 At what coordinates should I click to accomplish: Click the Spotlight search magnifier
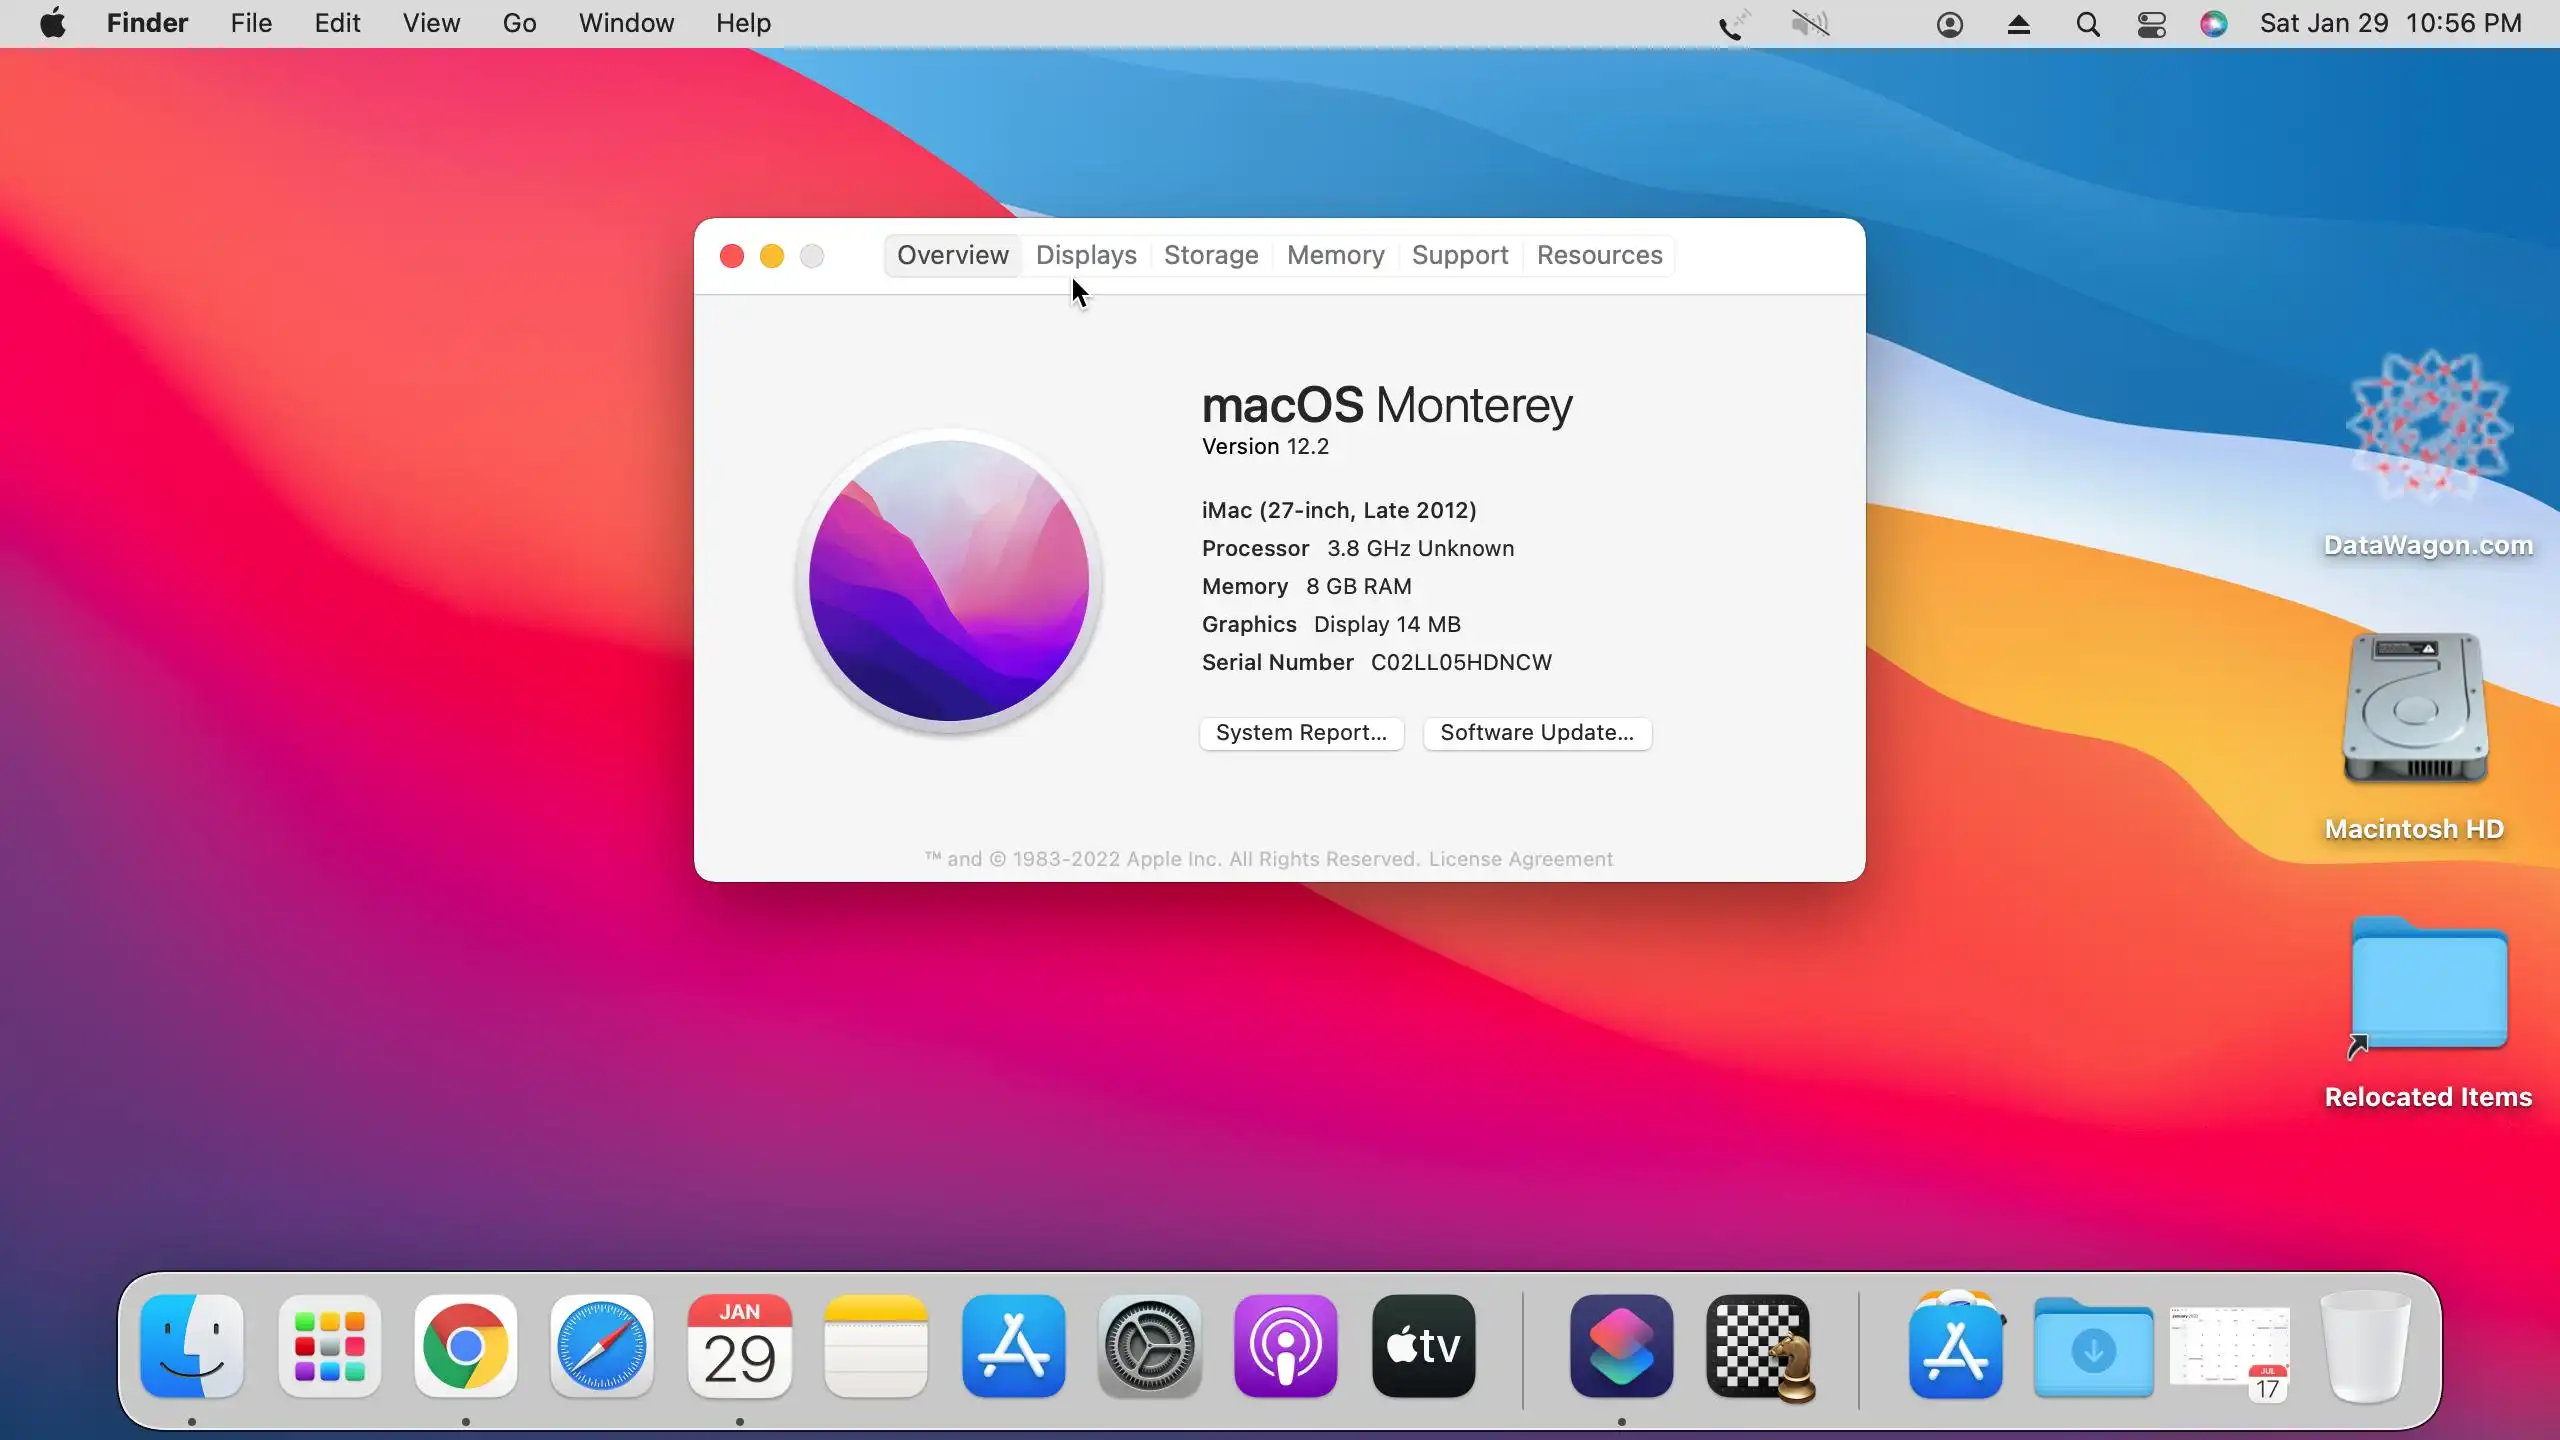click(x=2087, y=24)
